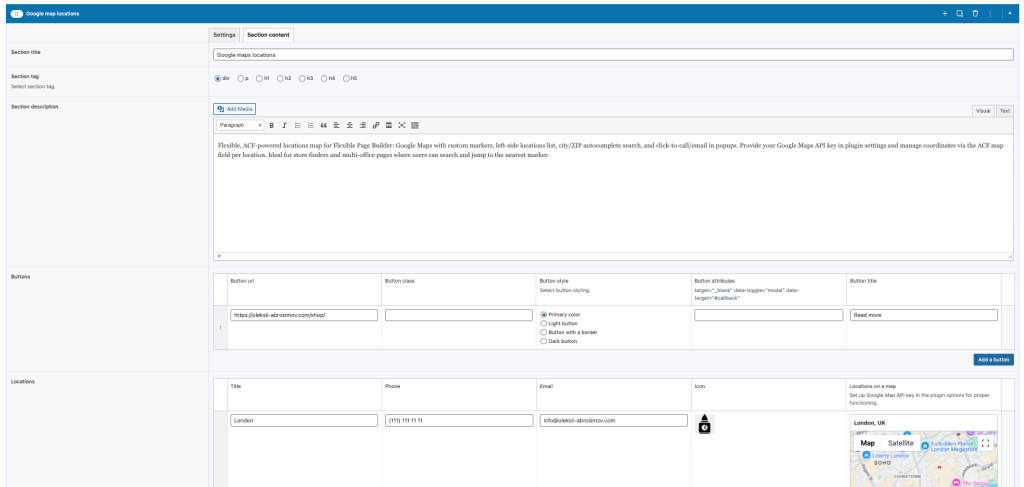Click the empty Button class field
Screen dimensions: 1024x487
point(459,315)
